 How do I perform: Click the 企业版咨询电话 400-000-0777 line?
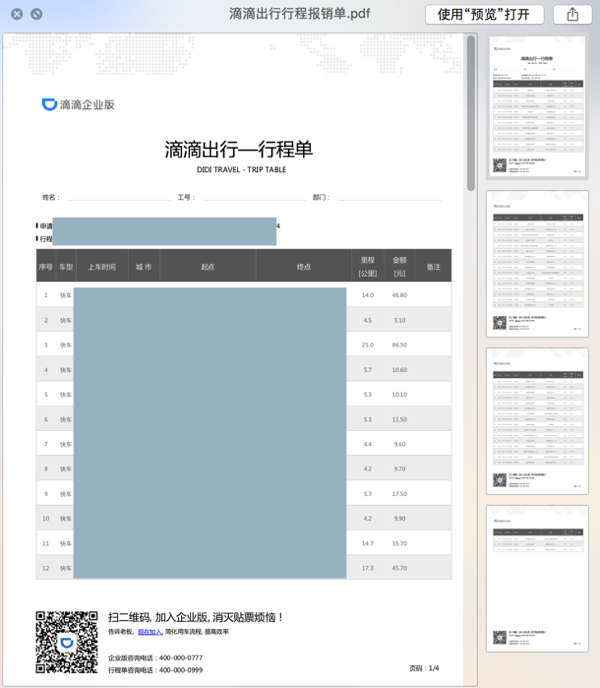(x=155, y=658)
